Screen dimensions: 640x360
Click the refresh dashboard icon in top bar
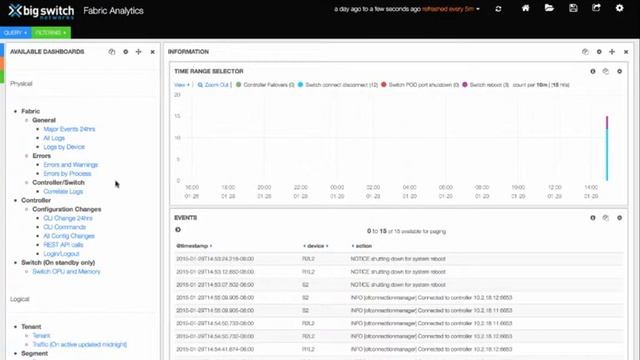click(498, 9)
